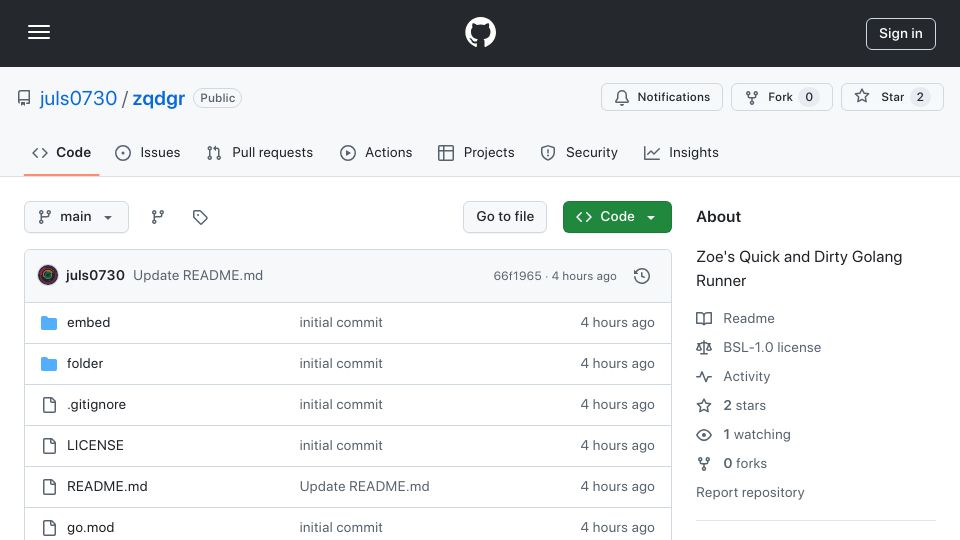
Task: Click the Sign in button
Action: [x=900, y=34]
